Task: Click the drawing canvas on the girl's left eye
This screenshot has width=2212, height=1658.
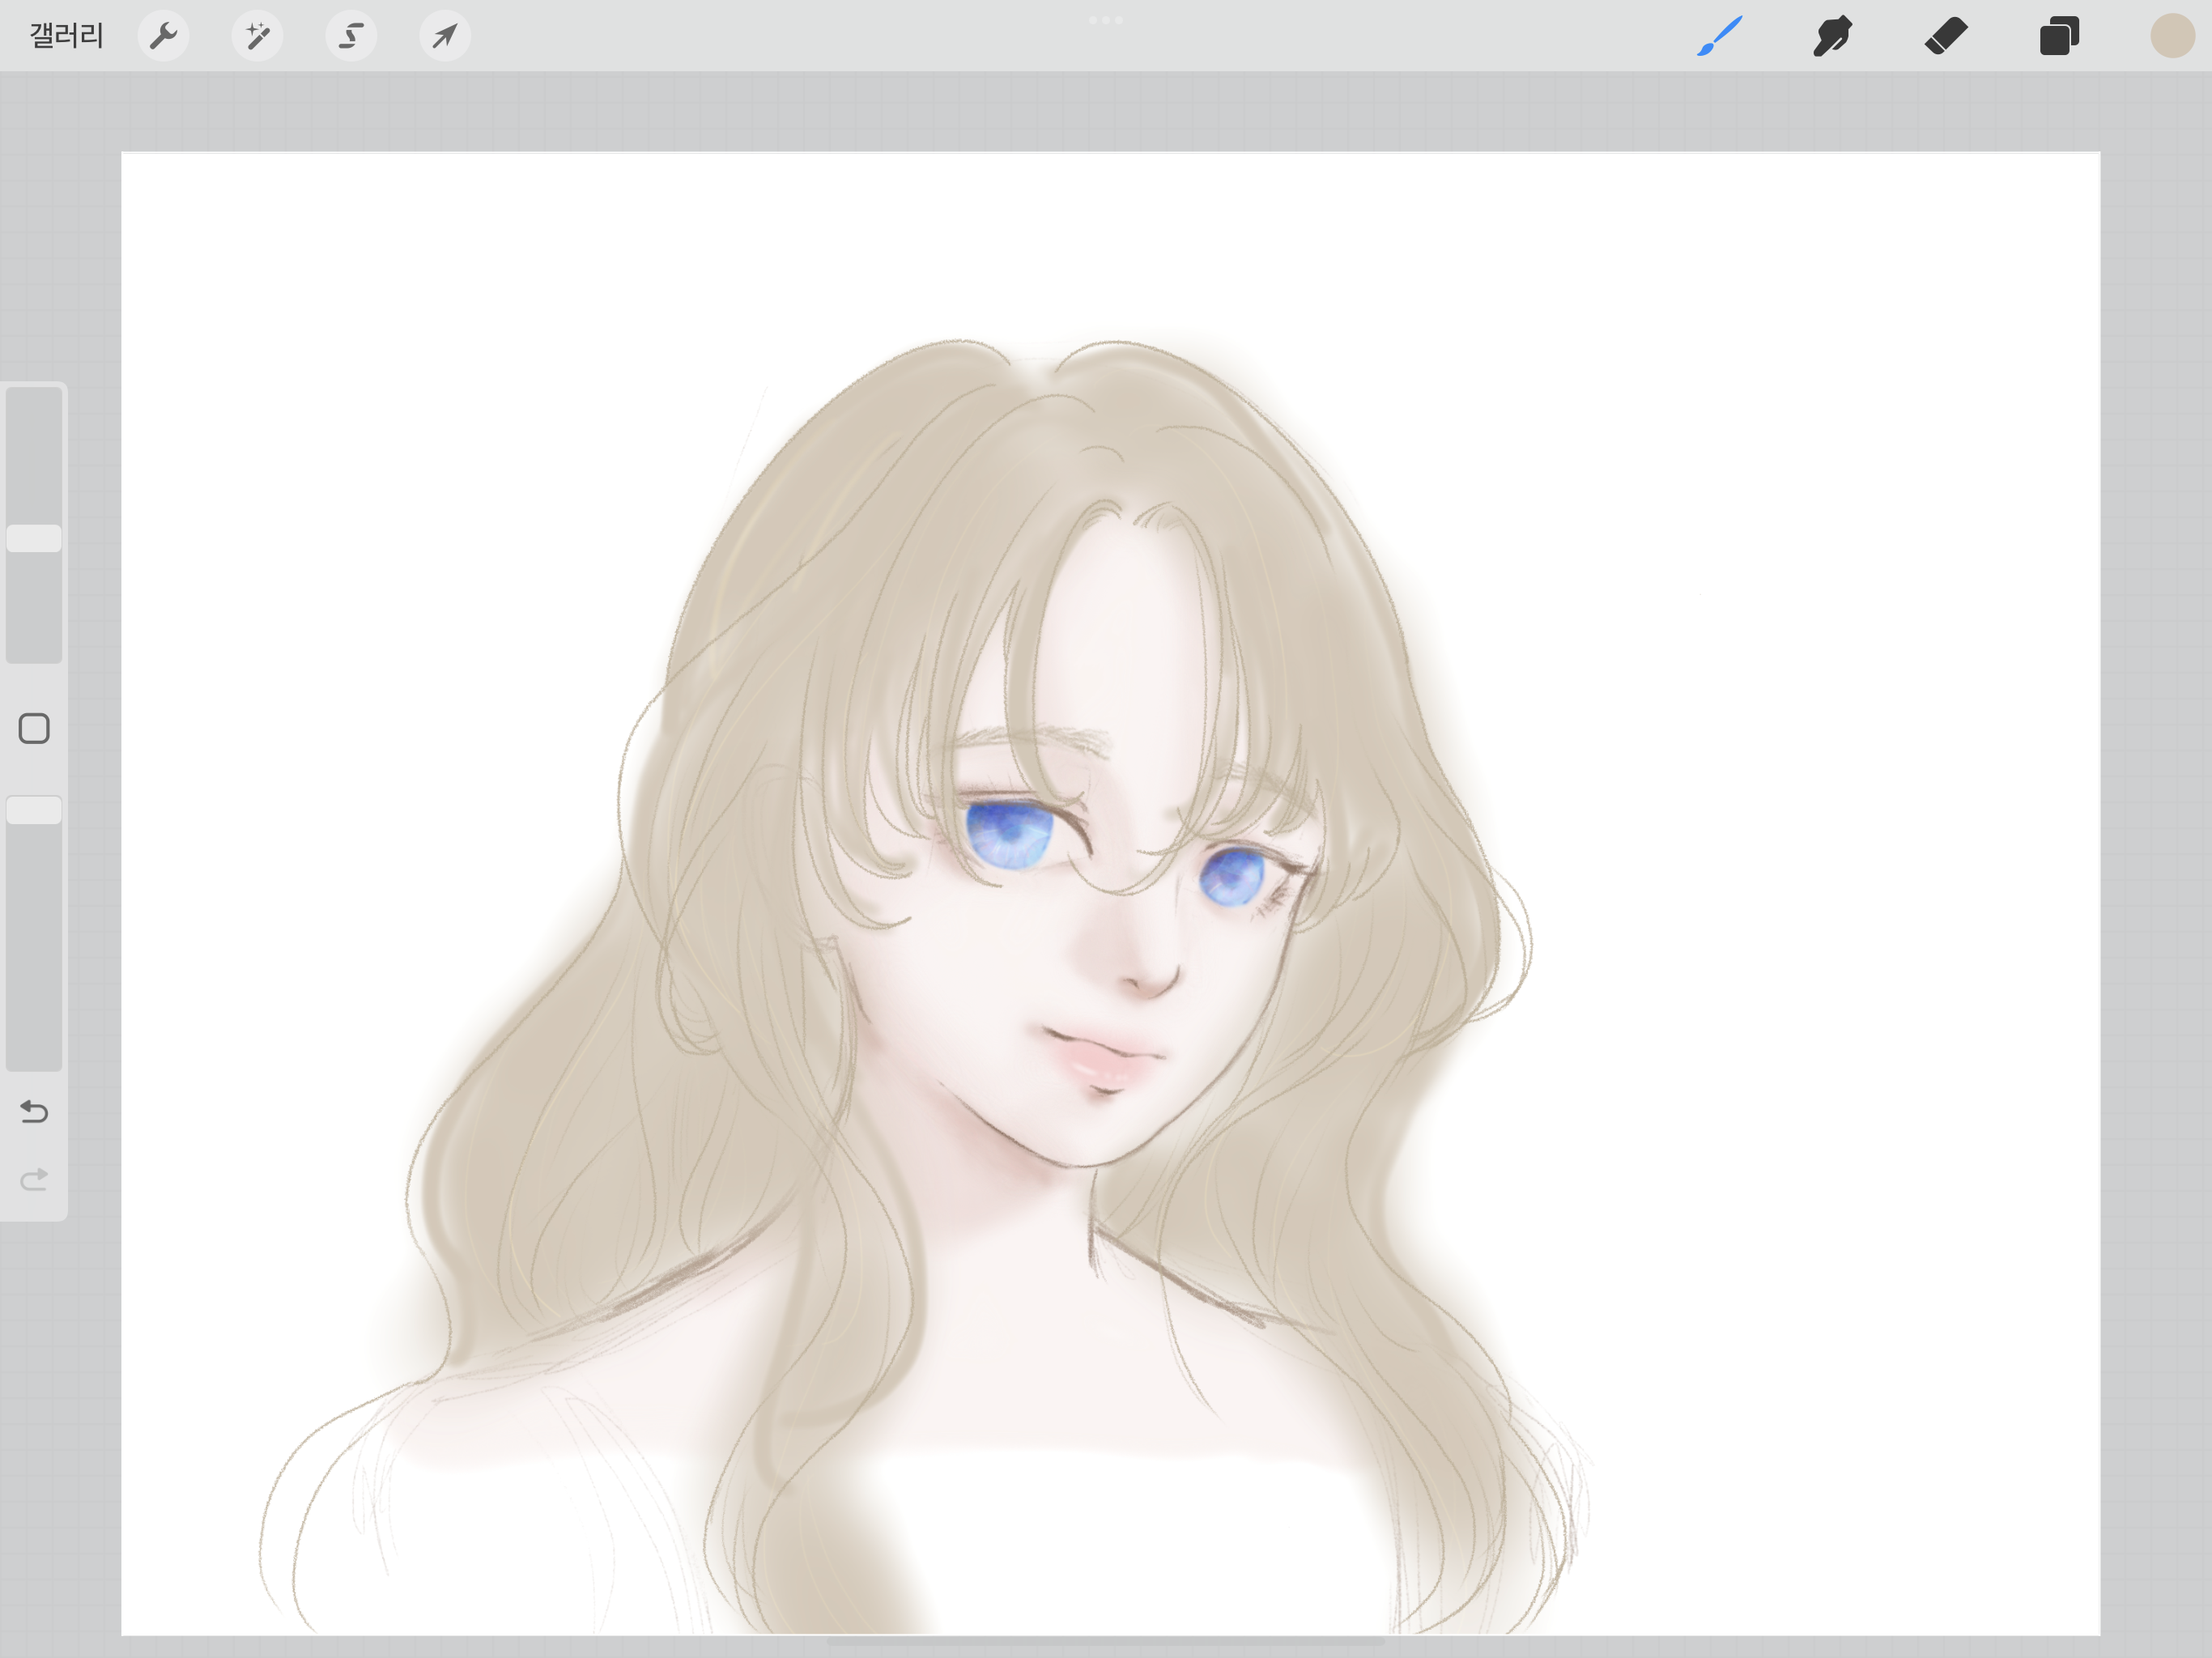Action: click(x=1232, y=876)
